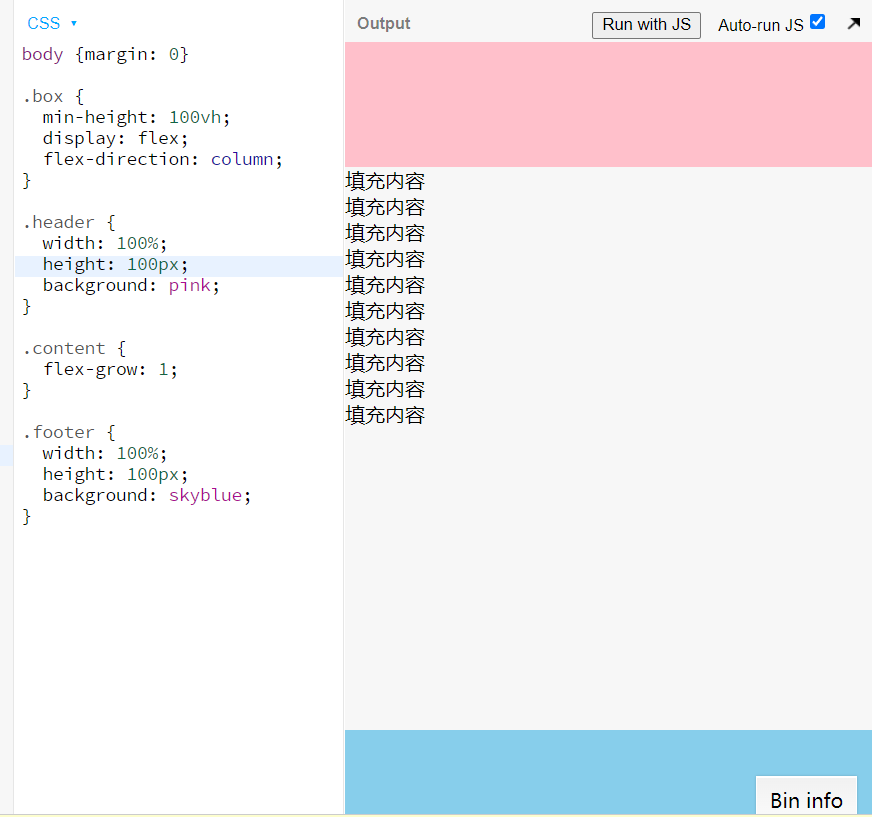872x817 pixels.
Task: Click the 'min-height: 100vh;' line
Action: pos(136,117)
